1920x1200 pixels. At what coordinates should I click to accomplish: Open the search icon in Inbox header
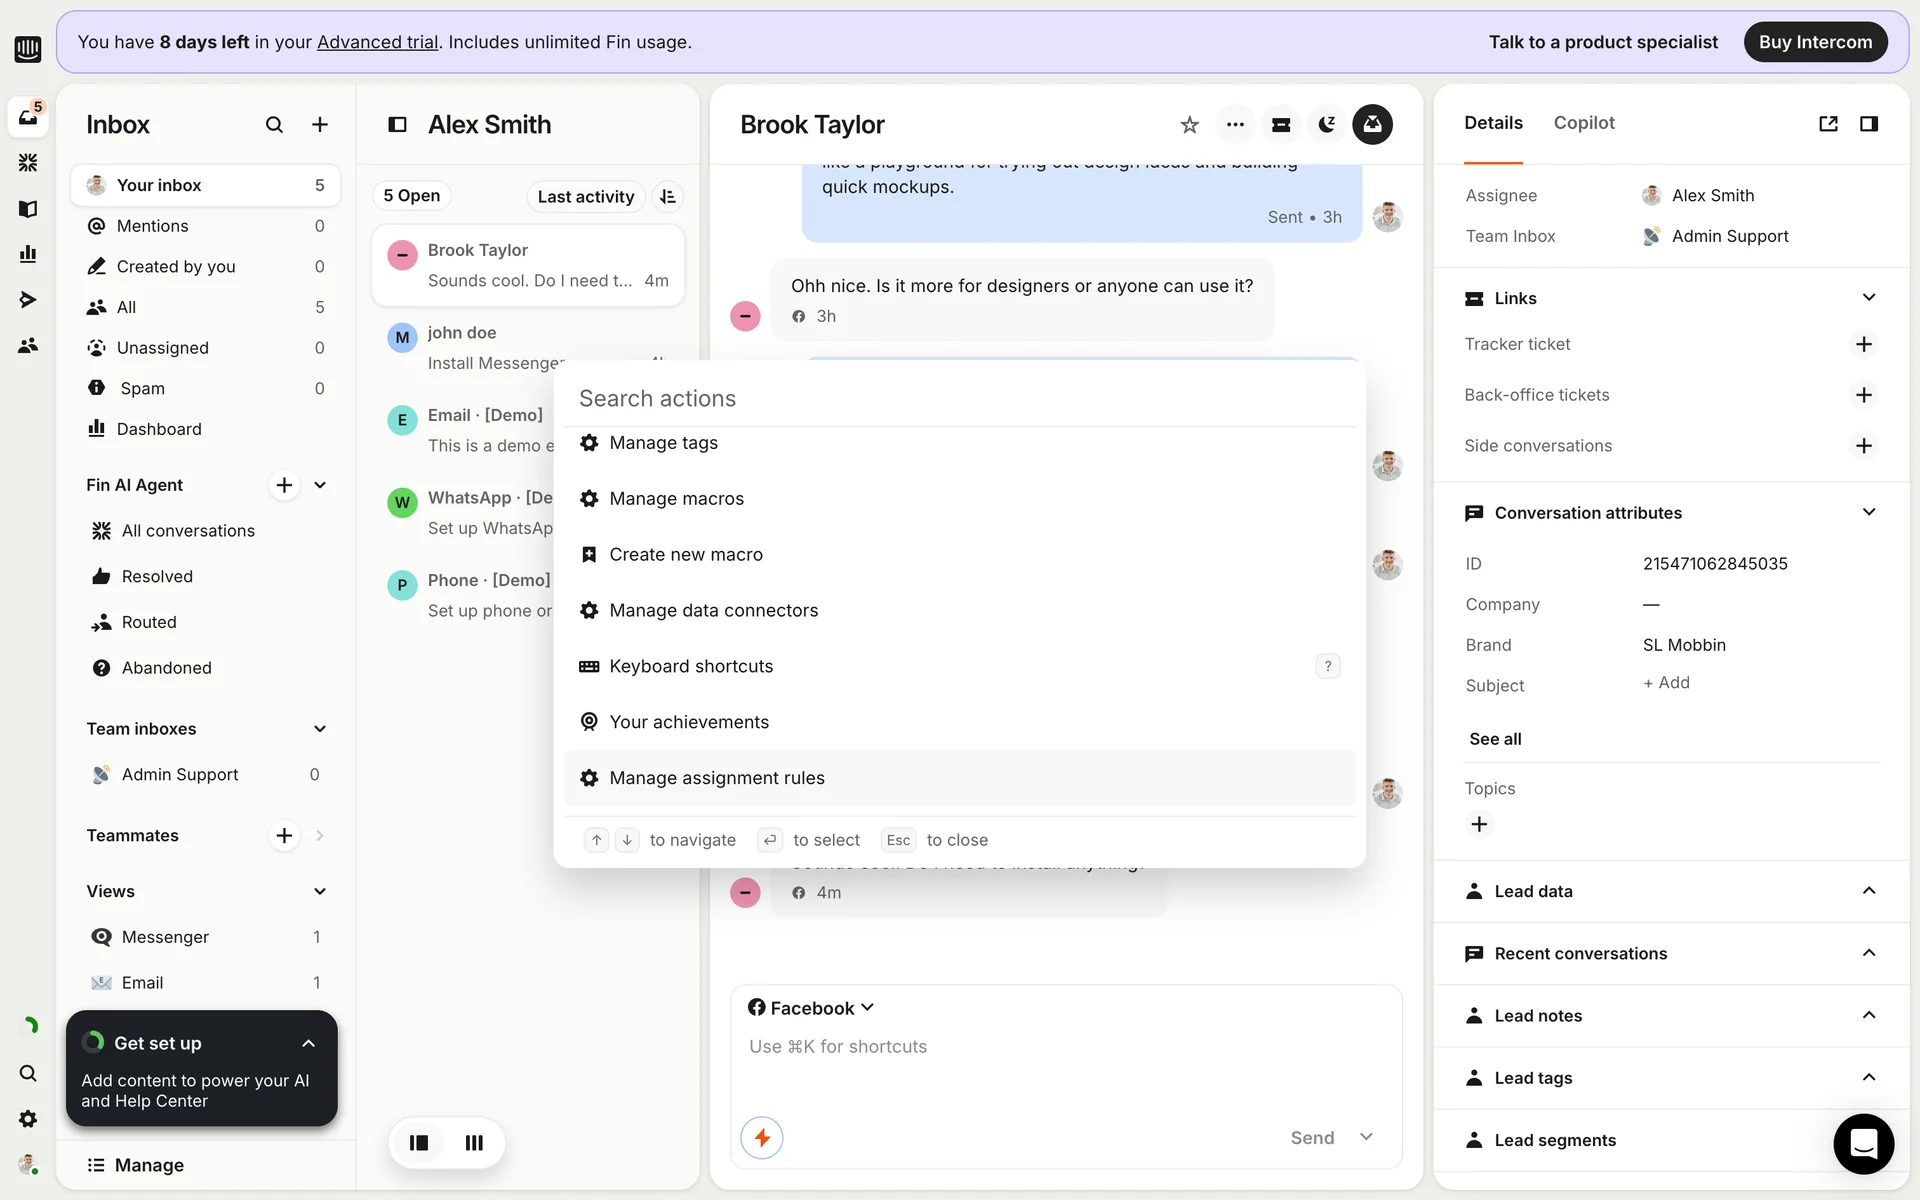coord(274,125)
